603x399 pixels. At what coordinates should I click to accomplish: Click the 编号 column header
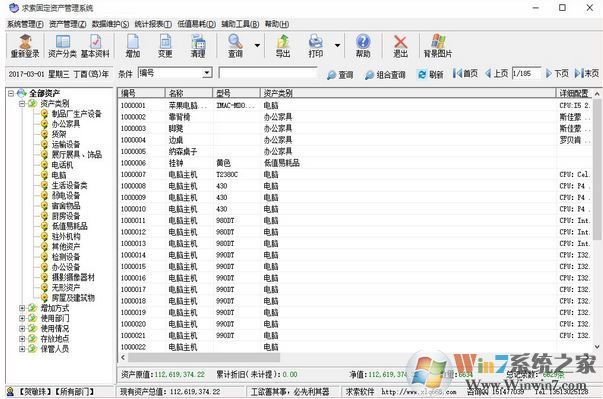[x=142, y=93]
